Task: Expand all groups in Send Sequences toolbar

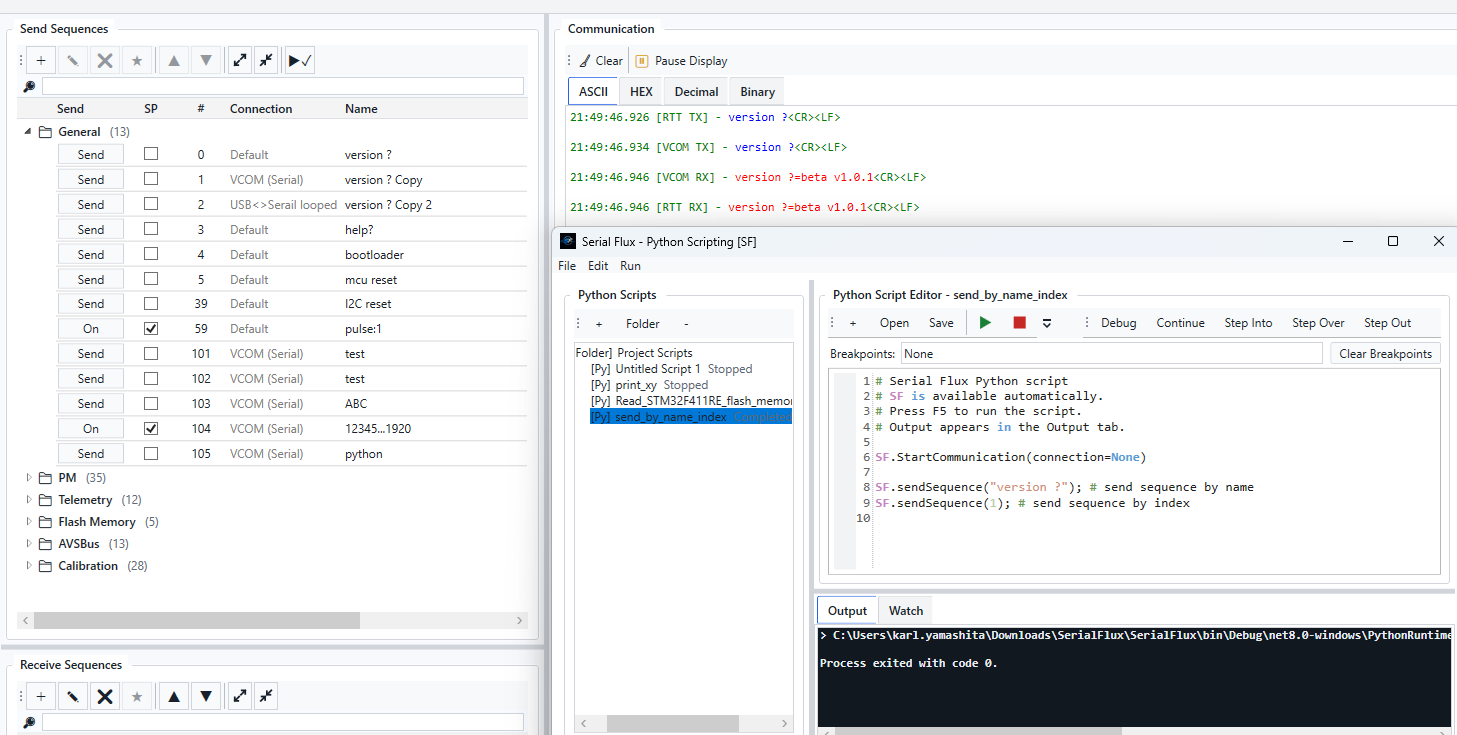Action: pyautogui.click(x=240, y=61)
